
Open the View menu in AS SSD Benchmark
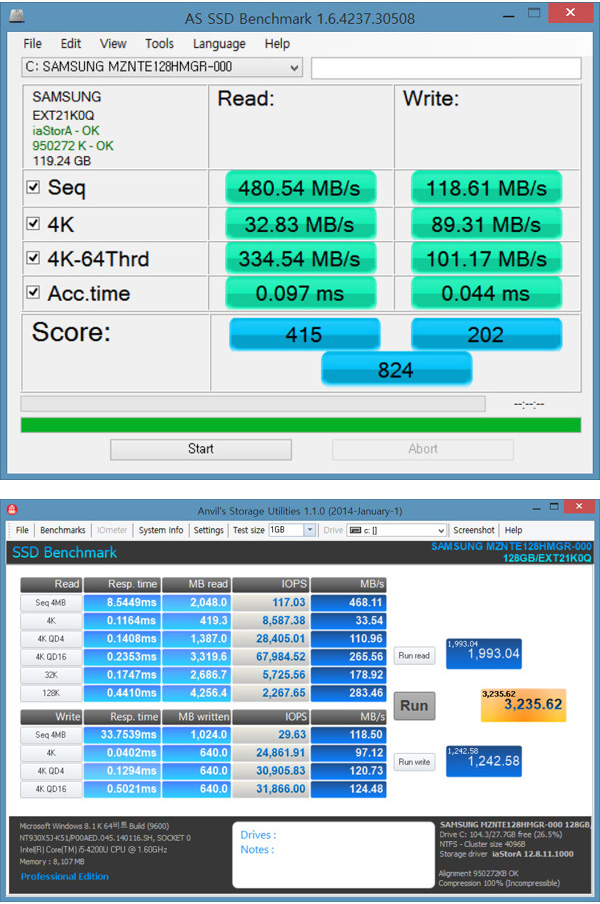coord(113,44)
